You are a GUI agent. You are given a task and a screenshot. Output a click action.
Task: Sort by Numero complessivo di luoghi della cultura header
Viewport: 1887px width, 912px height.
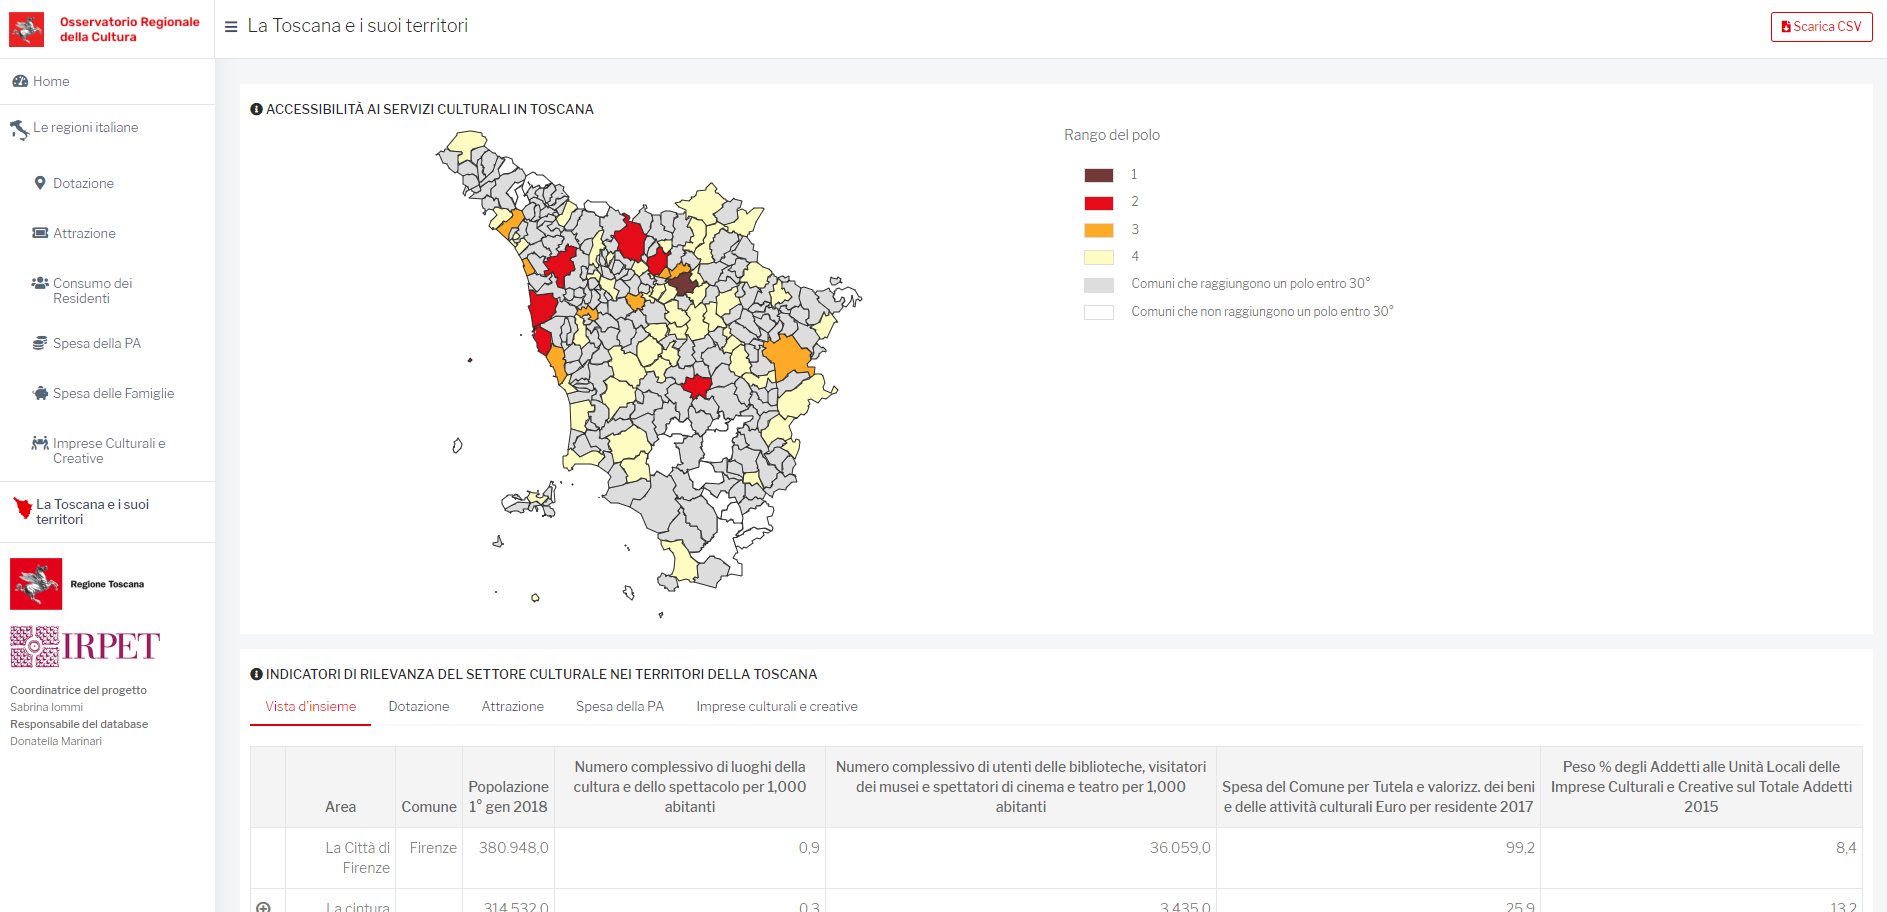(x=690, y=786)
